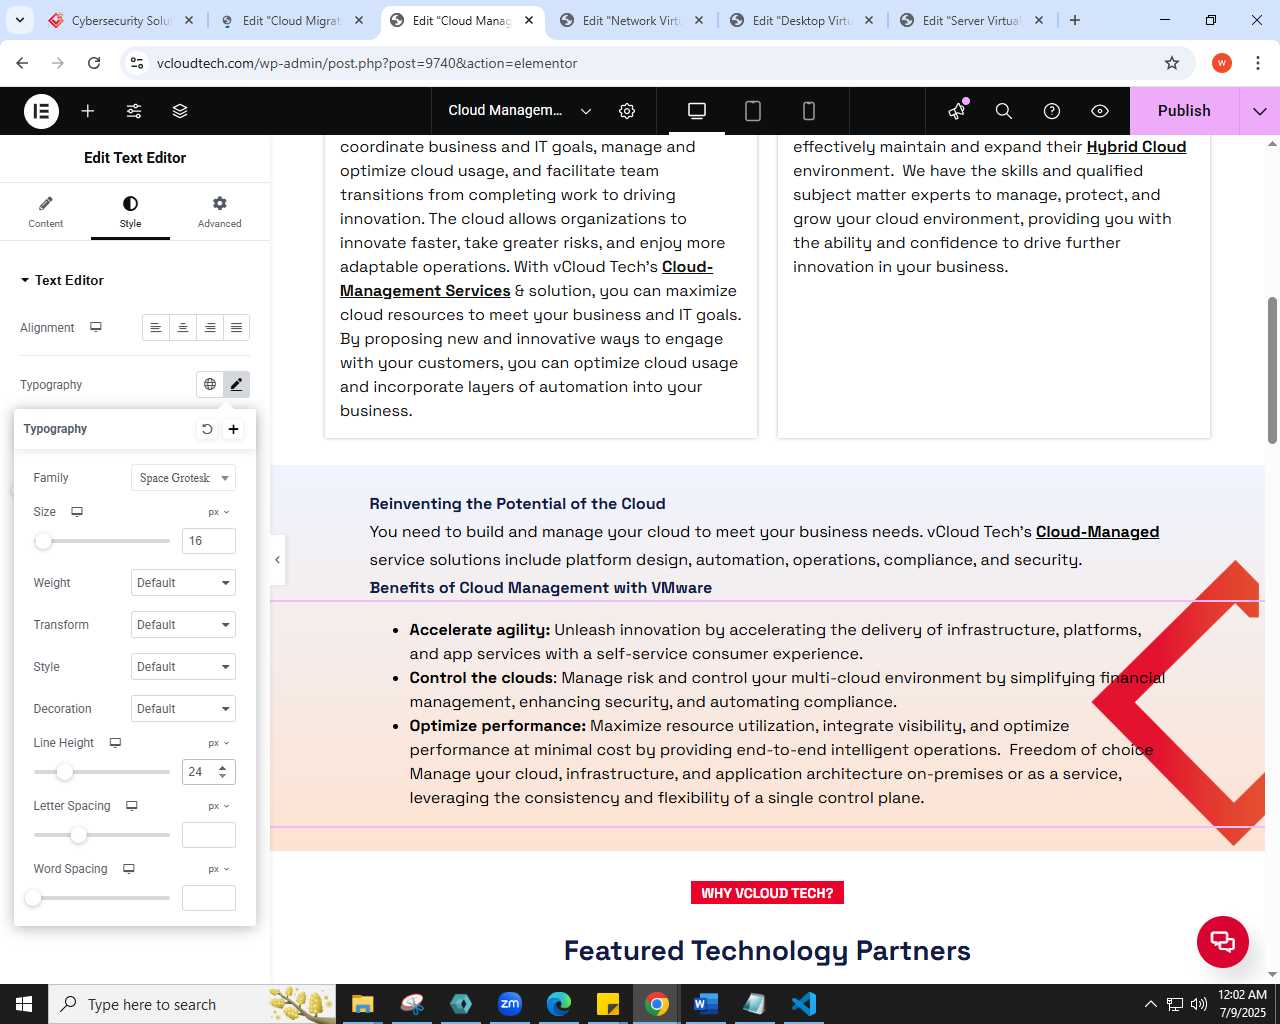
Task: Click the Word Spacing value field
Action: coord(209,898)
